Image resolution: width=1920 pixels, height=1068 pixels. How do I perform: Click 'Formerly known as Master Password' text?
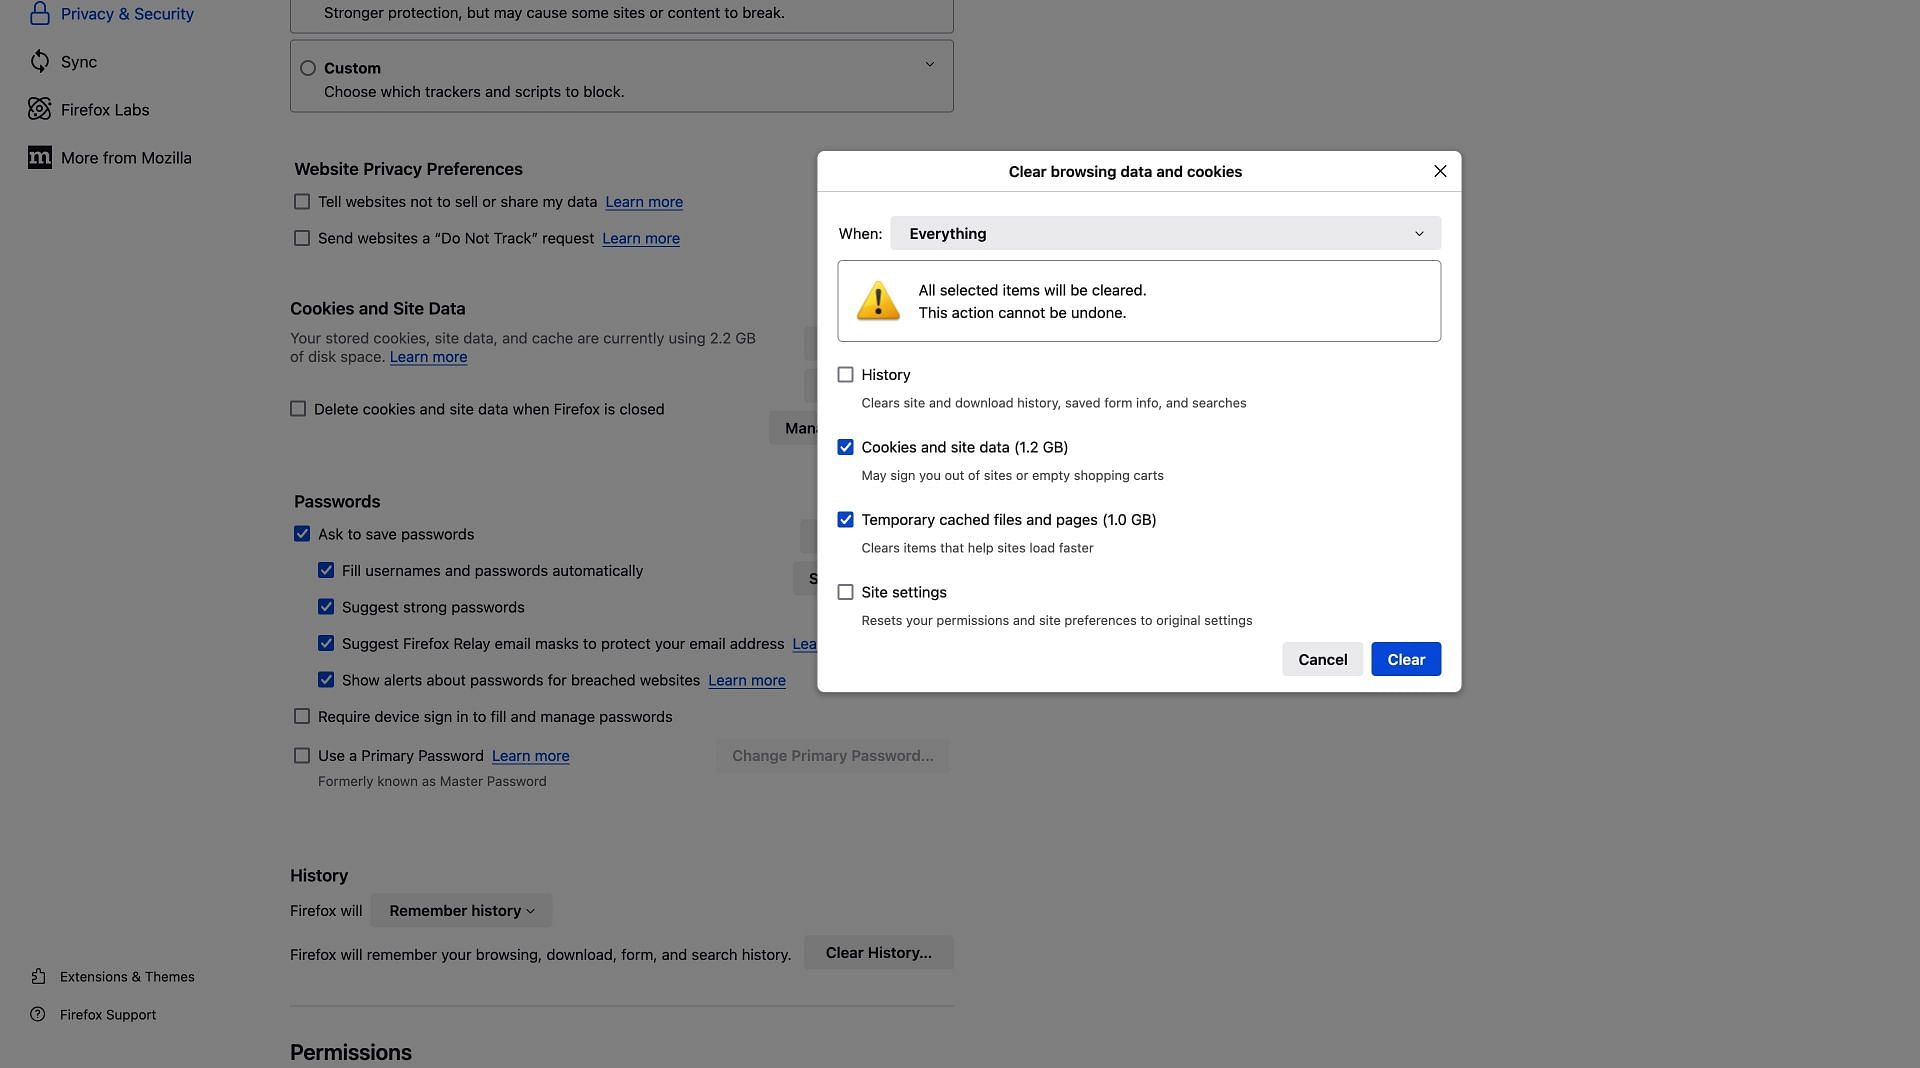[x=432, y=781]
